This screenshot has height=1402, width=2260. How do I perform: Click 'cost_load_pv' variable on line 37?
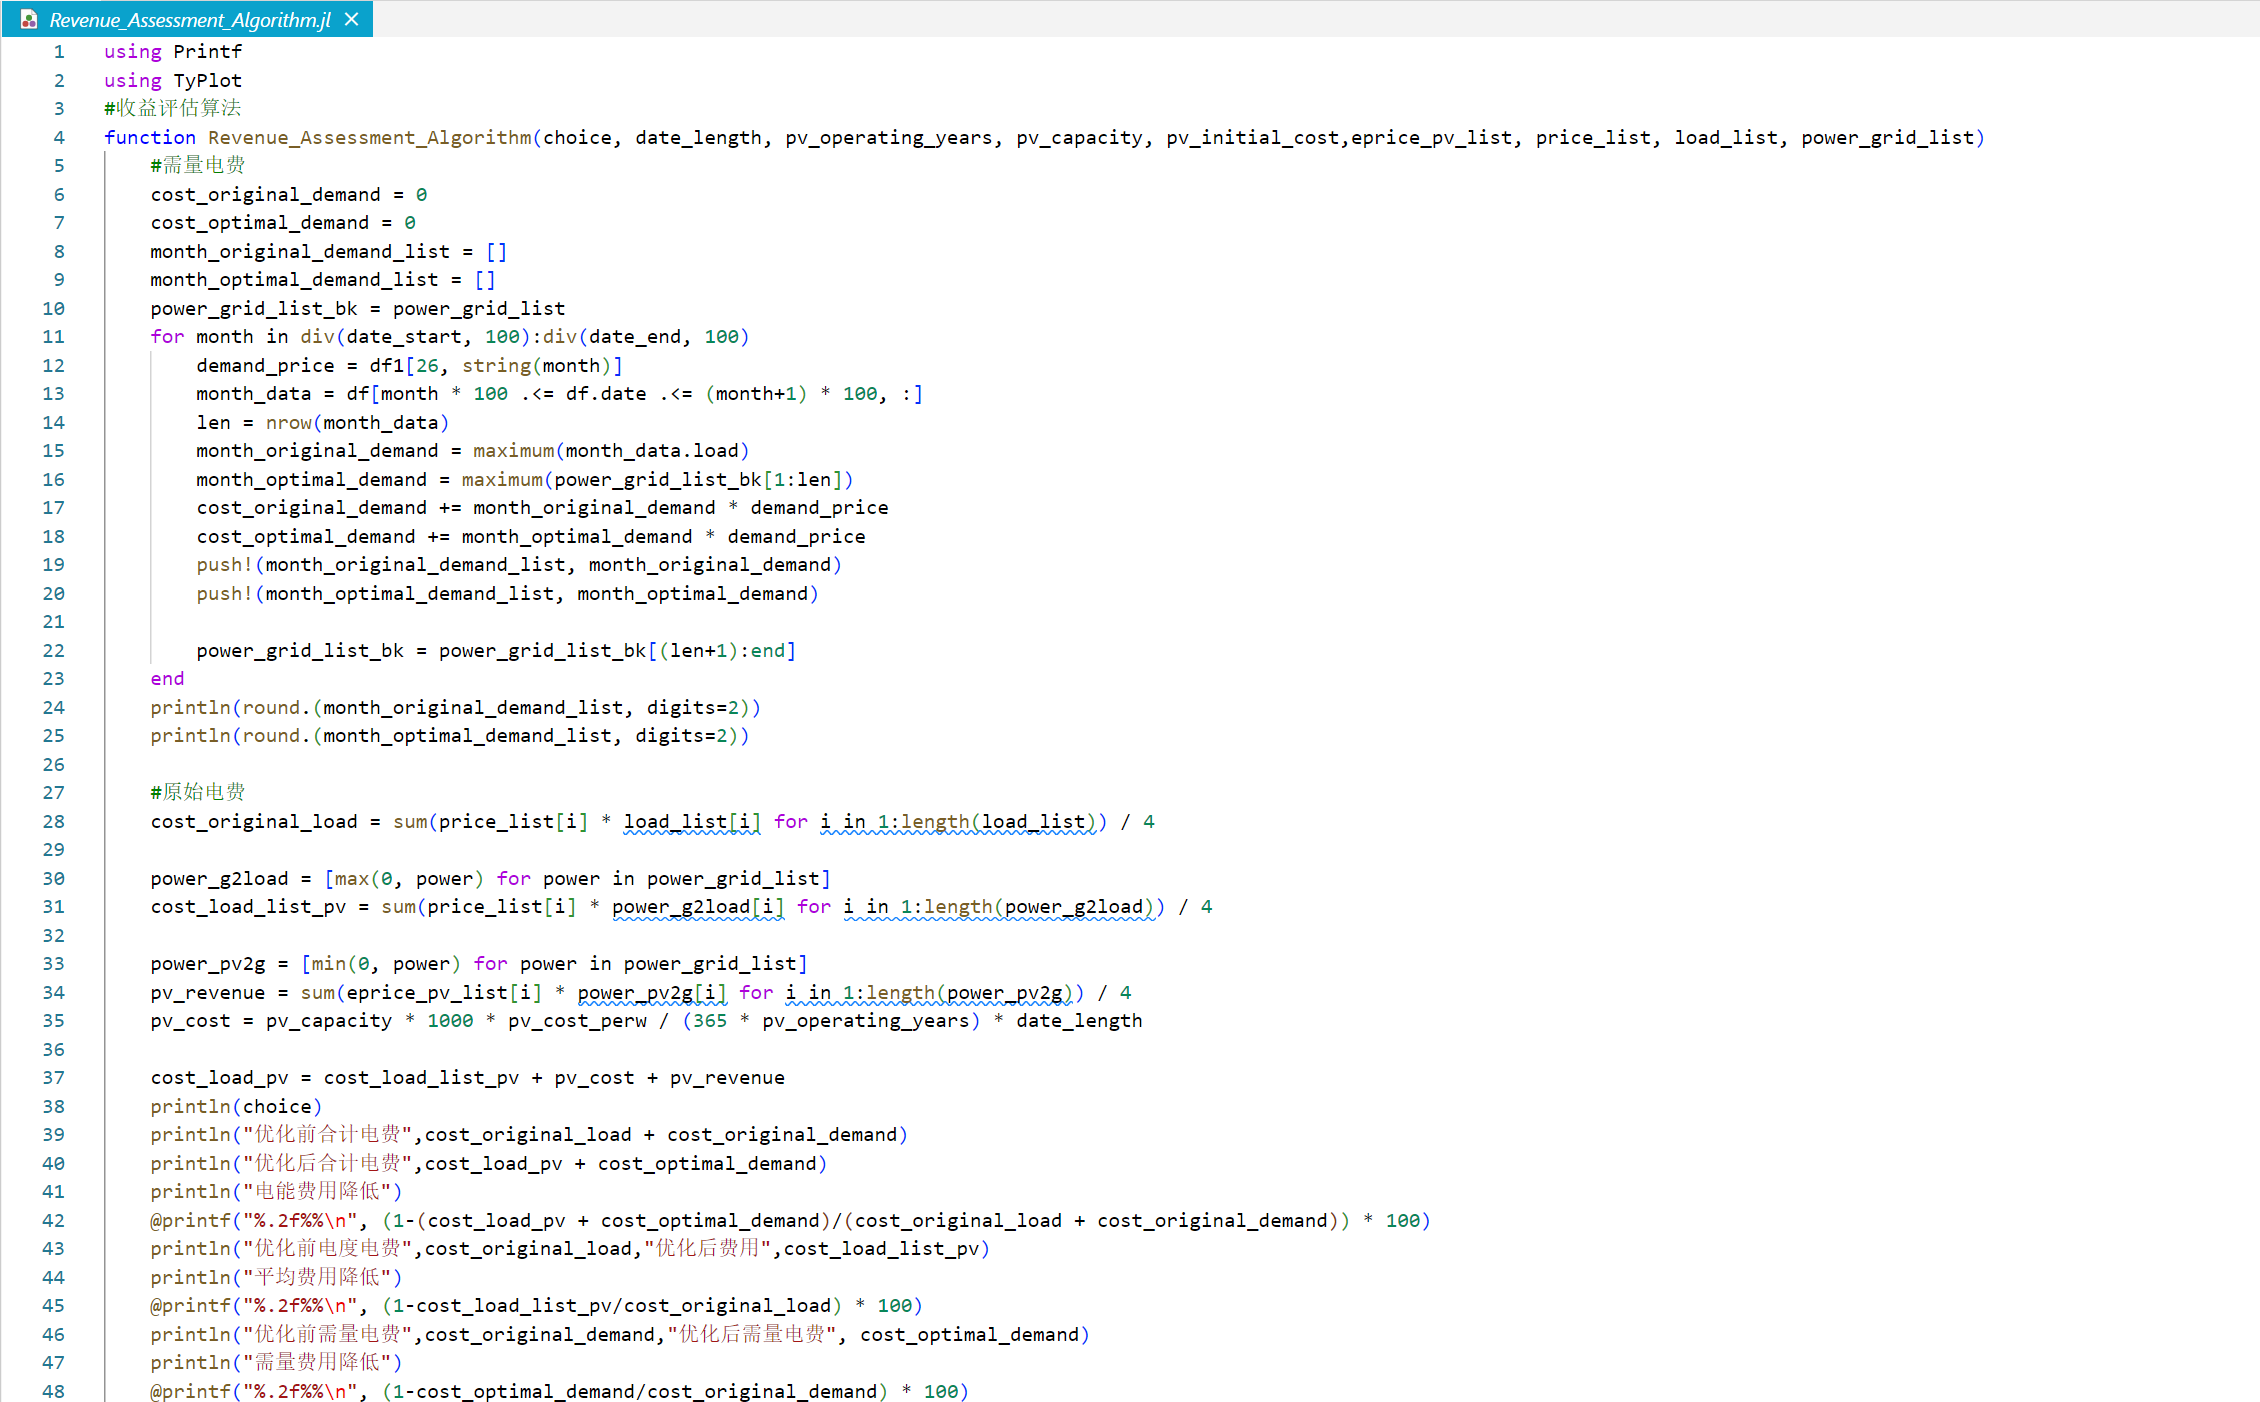click(219, 1077)
